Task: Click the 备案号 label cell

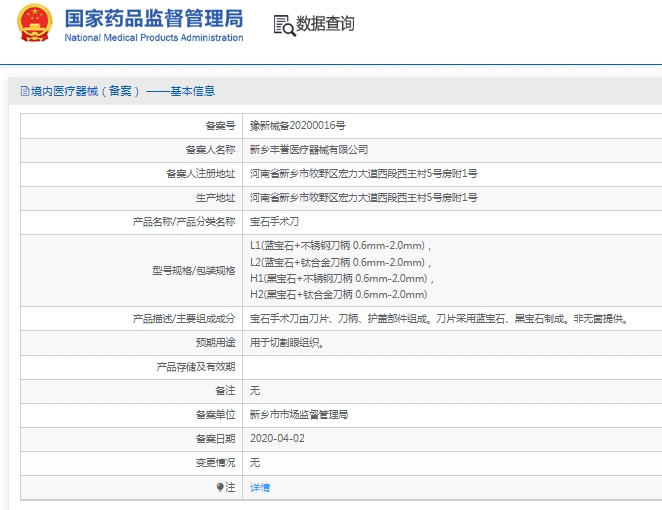Action: pyautogui.click(x=131, y=125)
